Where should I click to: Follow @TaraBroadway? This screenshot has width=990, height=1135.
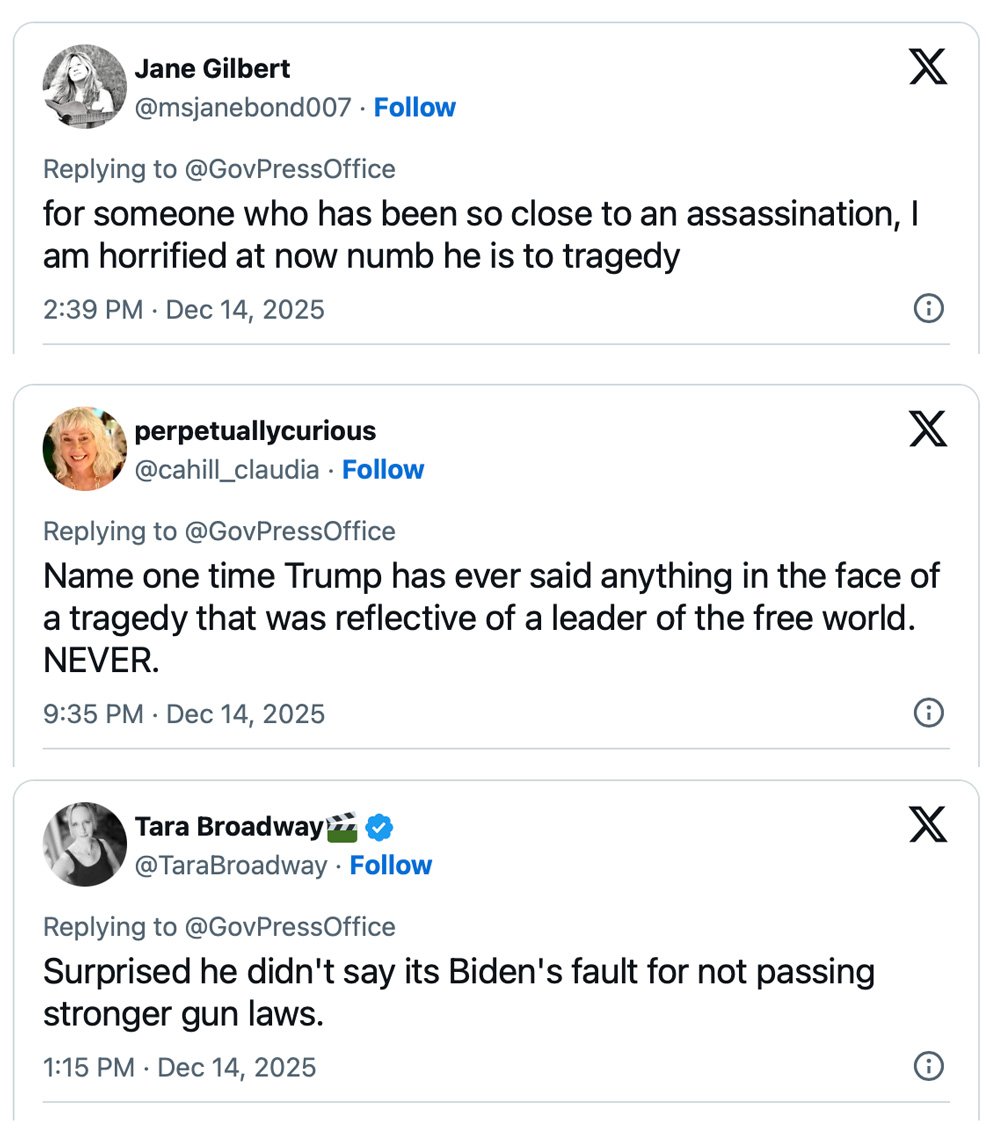click(390, 865)
